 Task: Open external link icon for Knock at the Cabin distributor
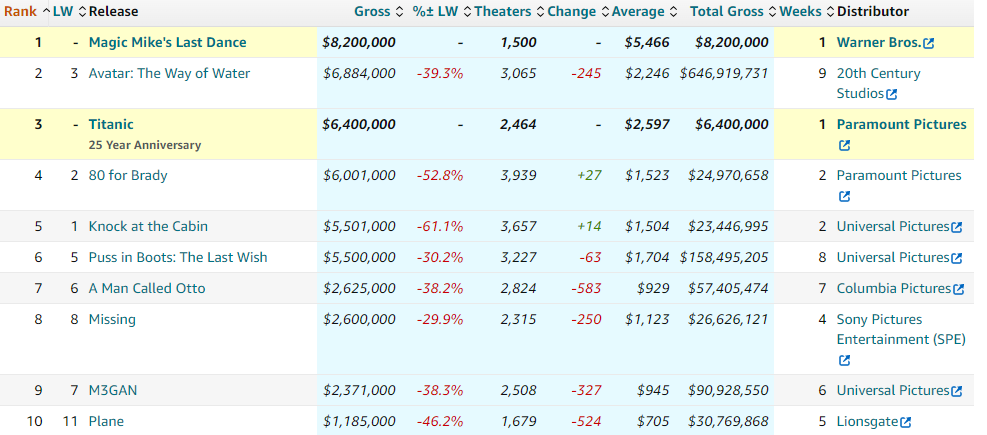(x=957, y=227)
